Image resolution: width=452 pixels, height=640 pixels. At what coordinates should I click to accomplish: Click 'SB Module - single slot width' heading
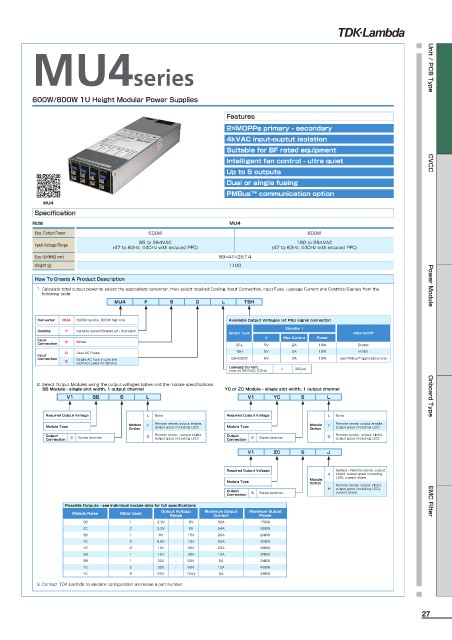[x=93, y=389]
